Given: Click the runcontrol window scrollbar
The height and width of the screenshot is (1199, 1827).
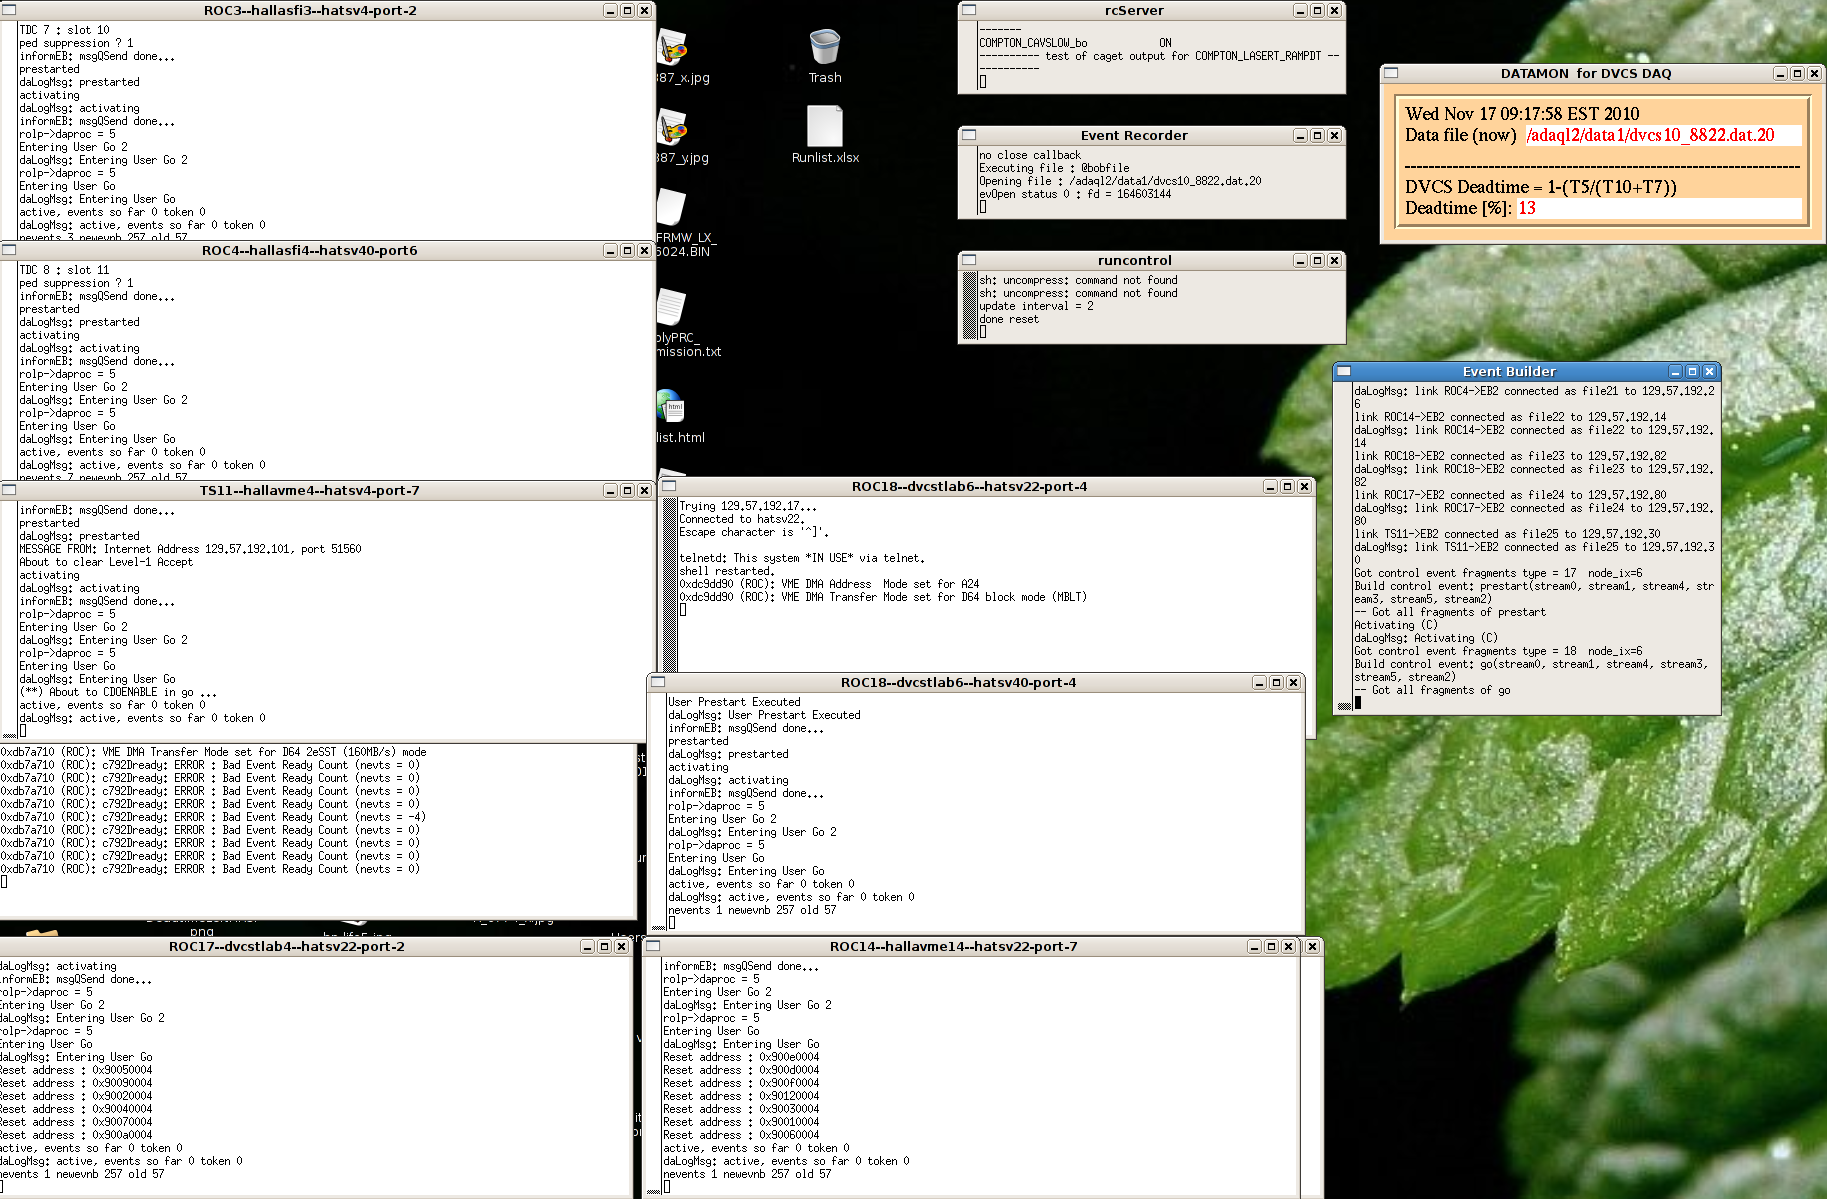Looking at the screenshot, I should point(969,305).
